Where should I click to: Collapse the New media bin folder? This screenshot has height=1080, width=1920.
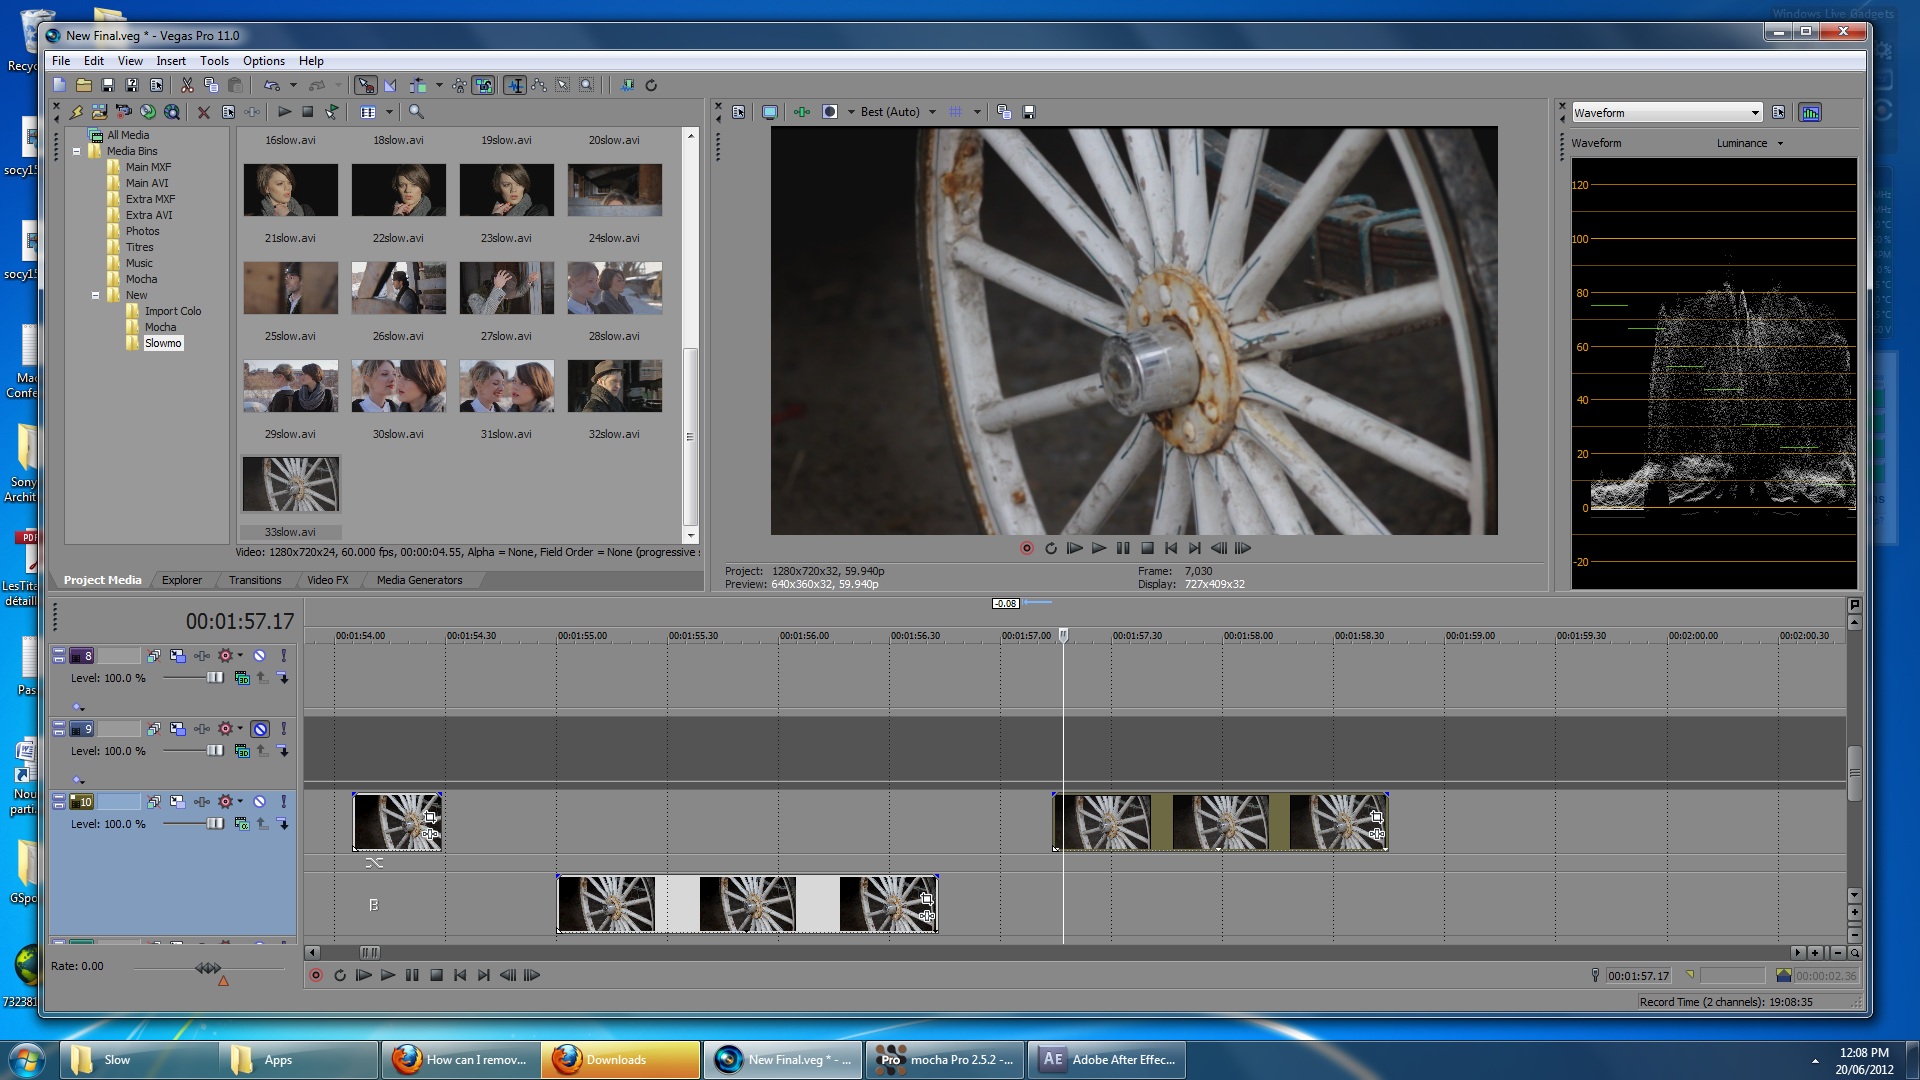(x=96, y=295)
